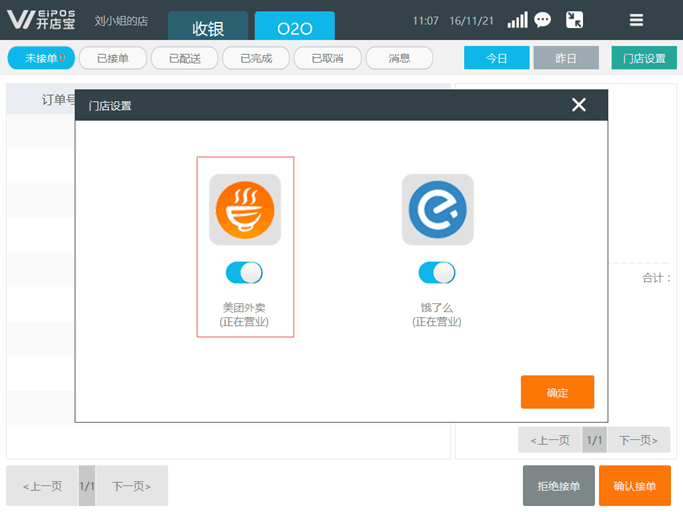Click the store name 刘小姐的店
This screenshot has height=512, width=683.
(x=121, y=21)
